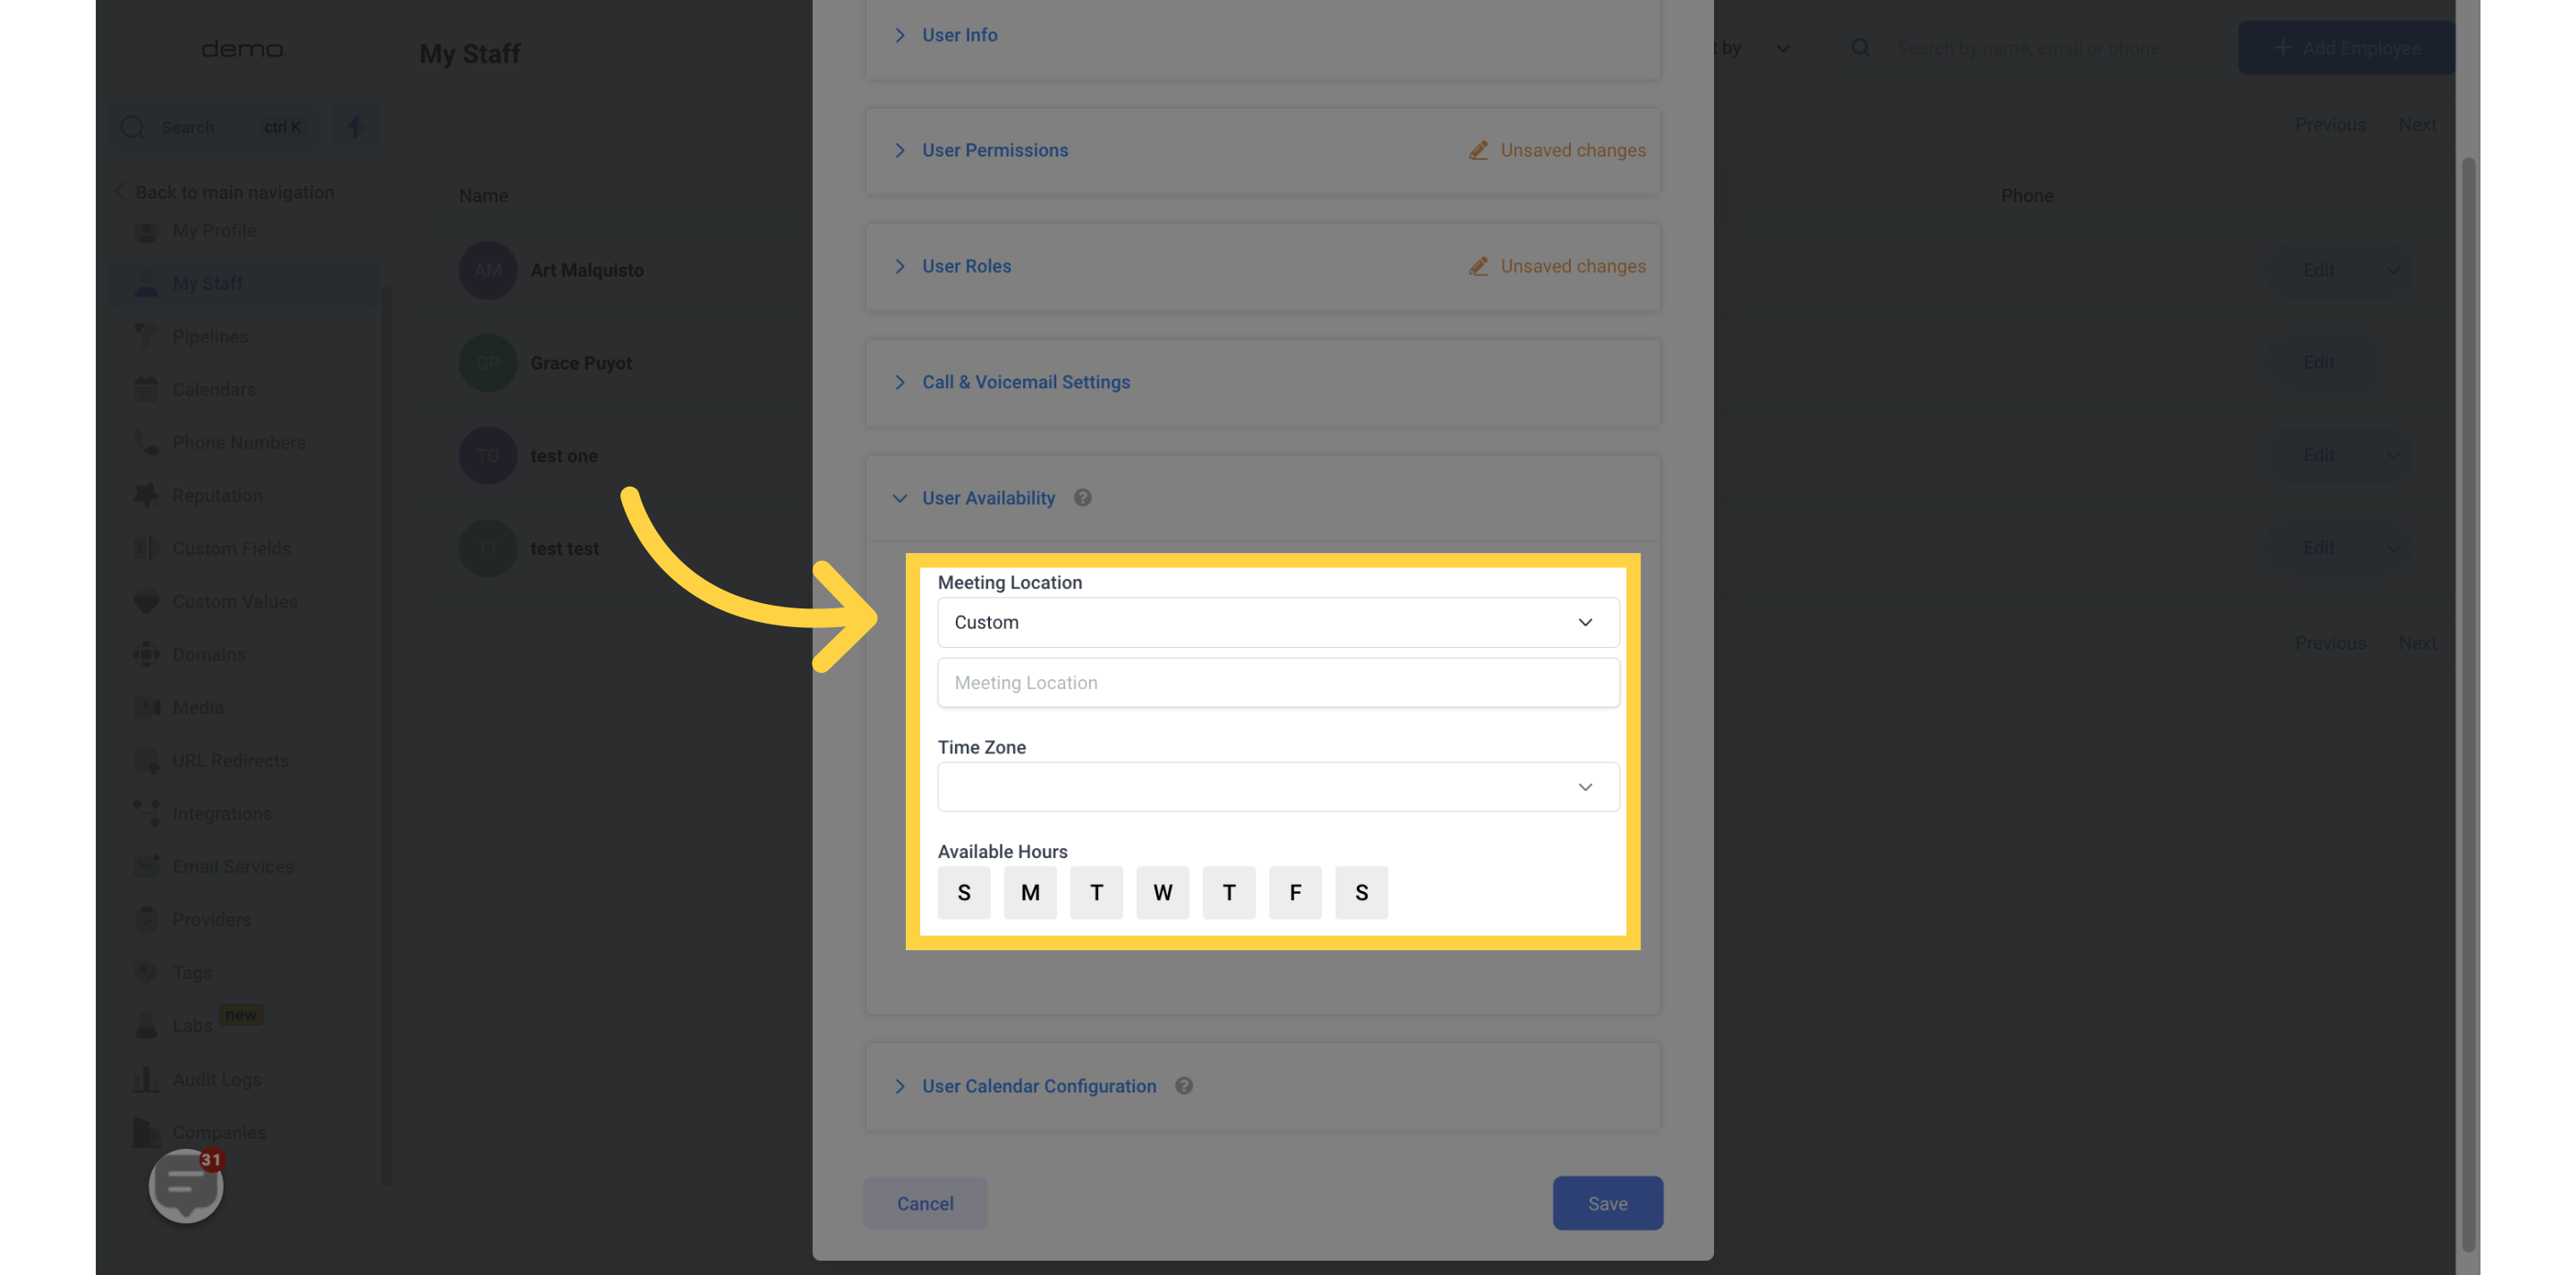Toggle Saturday availability in Available Hours
The image size is (2576, 1275).
1361,892
